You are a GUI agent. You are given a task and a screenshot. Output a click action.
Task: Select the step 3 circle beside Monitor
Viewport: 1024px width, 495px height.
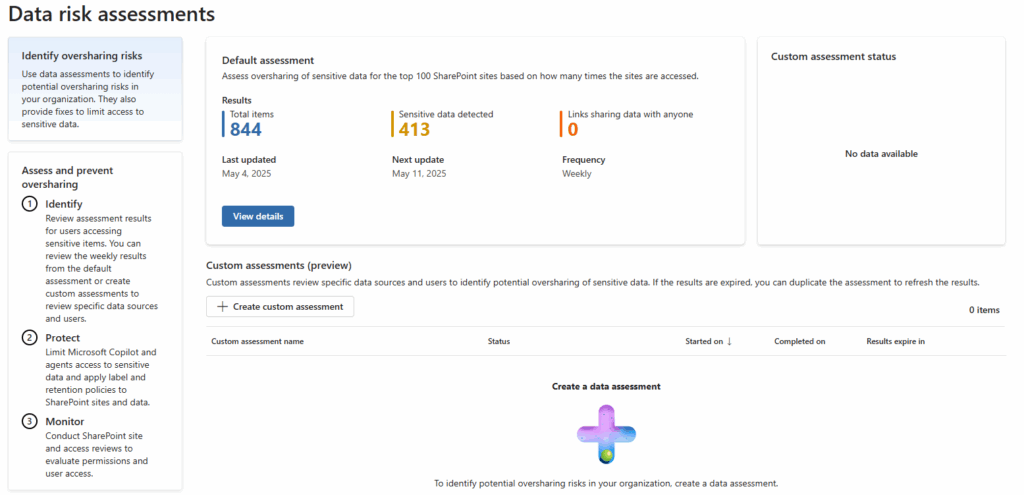click(x=30, y=421)
